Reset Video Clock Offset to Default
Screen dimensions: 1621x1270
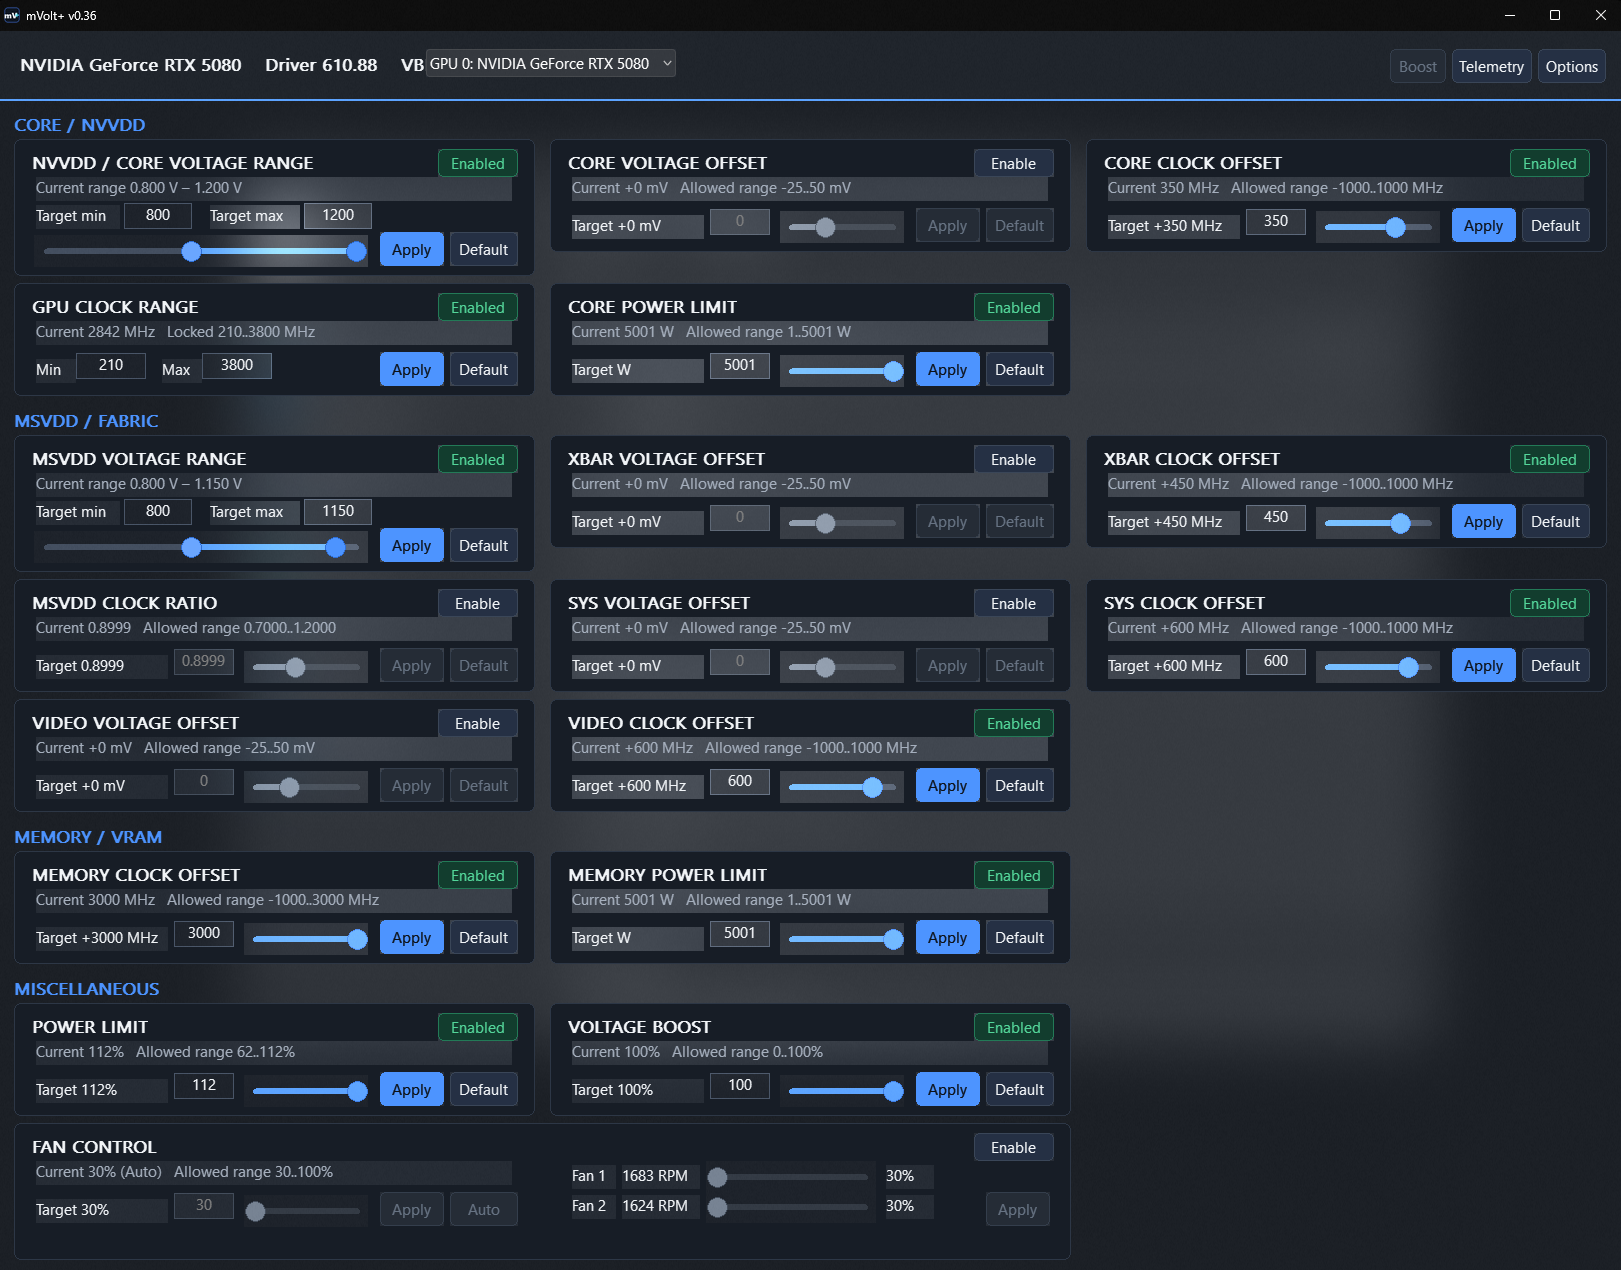point(1019,786)
